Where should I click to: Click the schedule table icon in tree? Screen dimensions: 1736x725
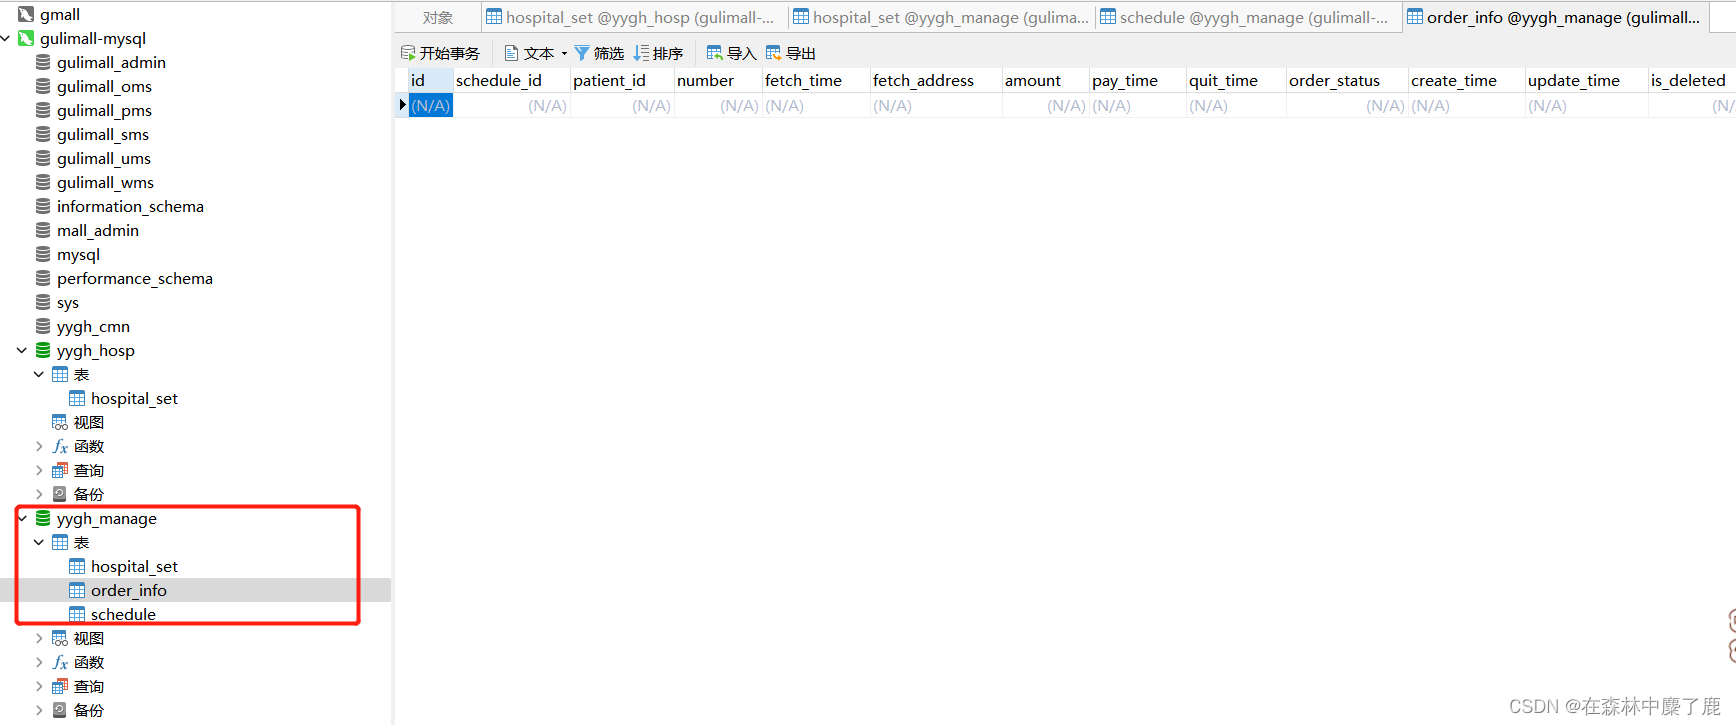click(77, 614)
